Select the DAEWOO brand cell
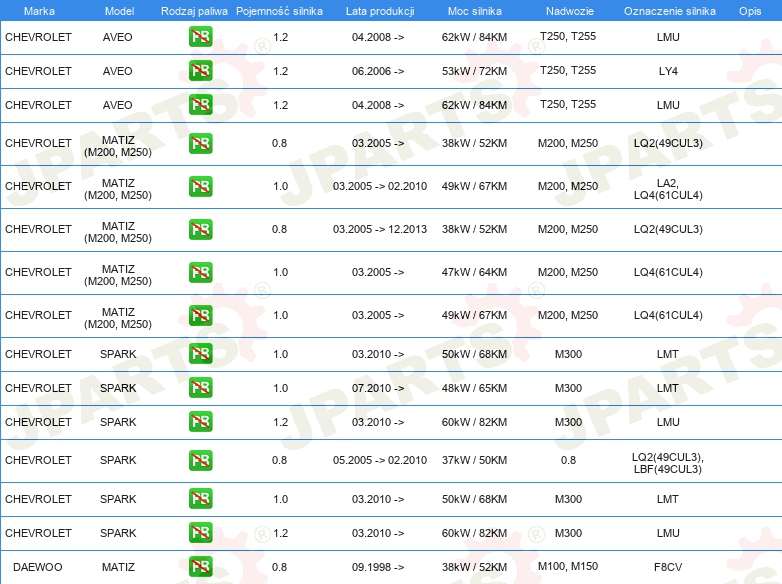Viewport: 782px width, 584px height. [37, 567]
